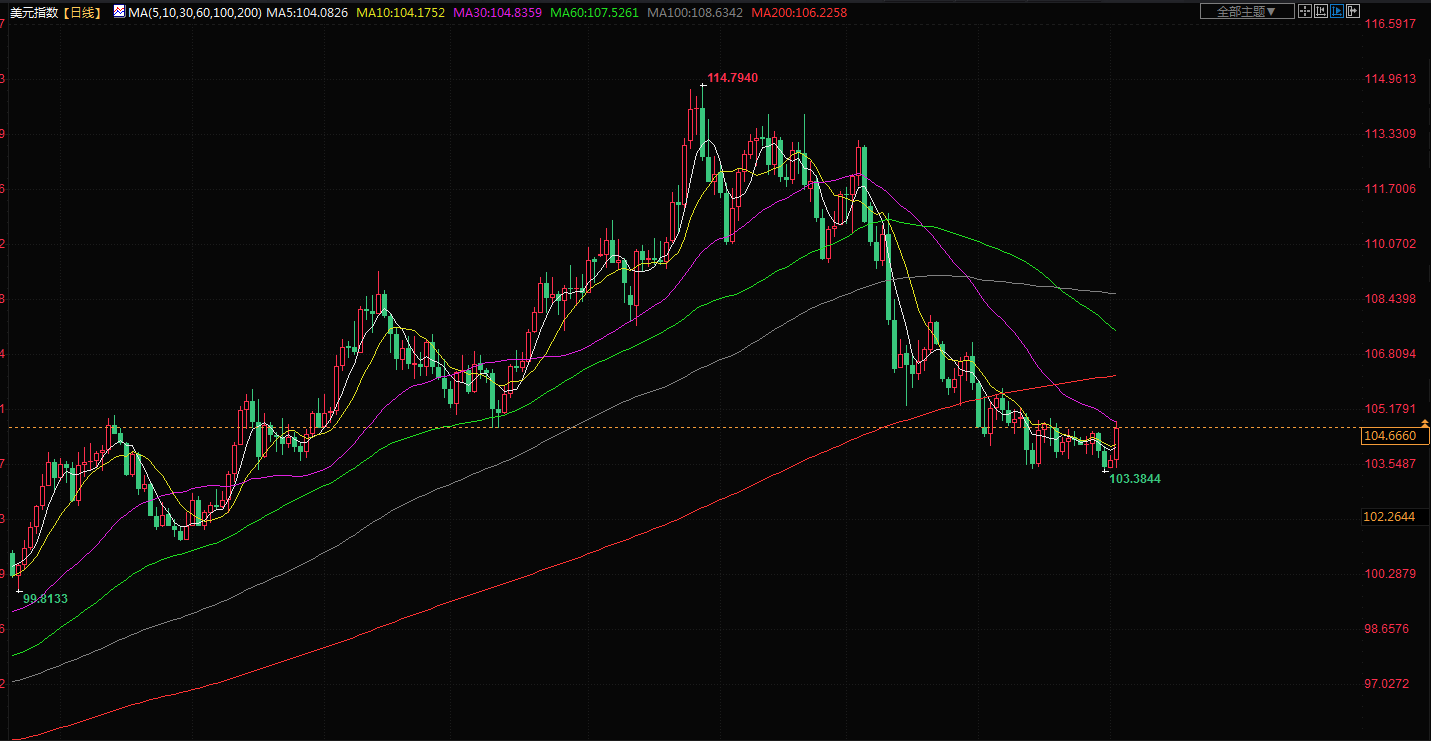Viewport: 1431px width, 741px height.
Task: Click the orange 102.2644 price axis label
Action: (x=1389, y=517)
